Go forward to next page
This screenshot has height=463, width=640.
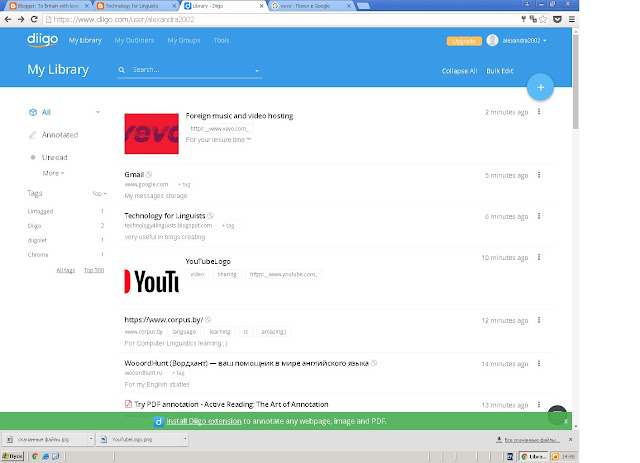point(21,19)
